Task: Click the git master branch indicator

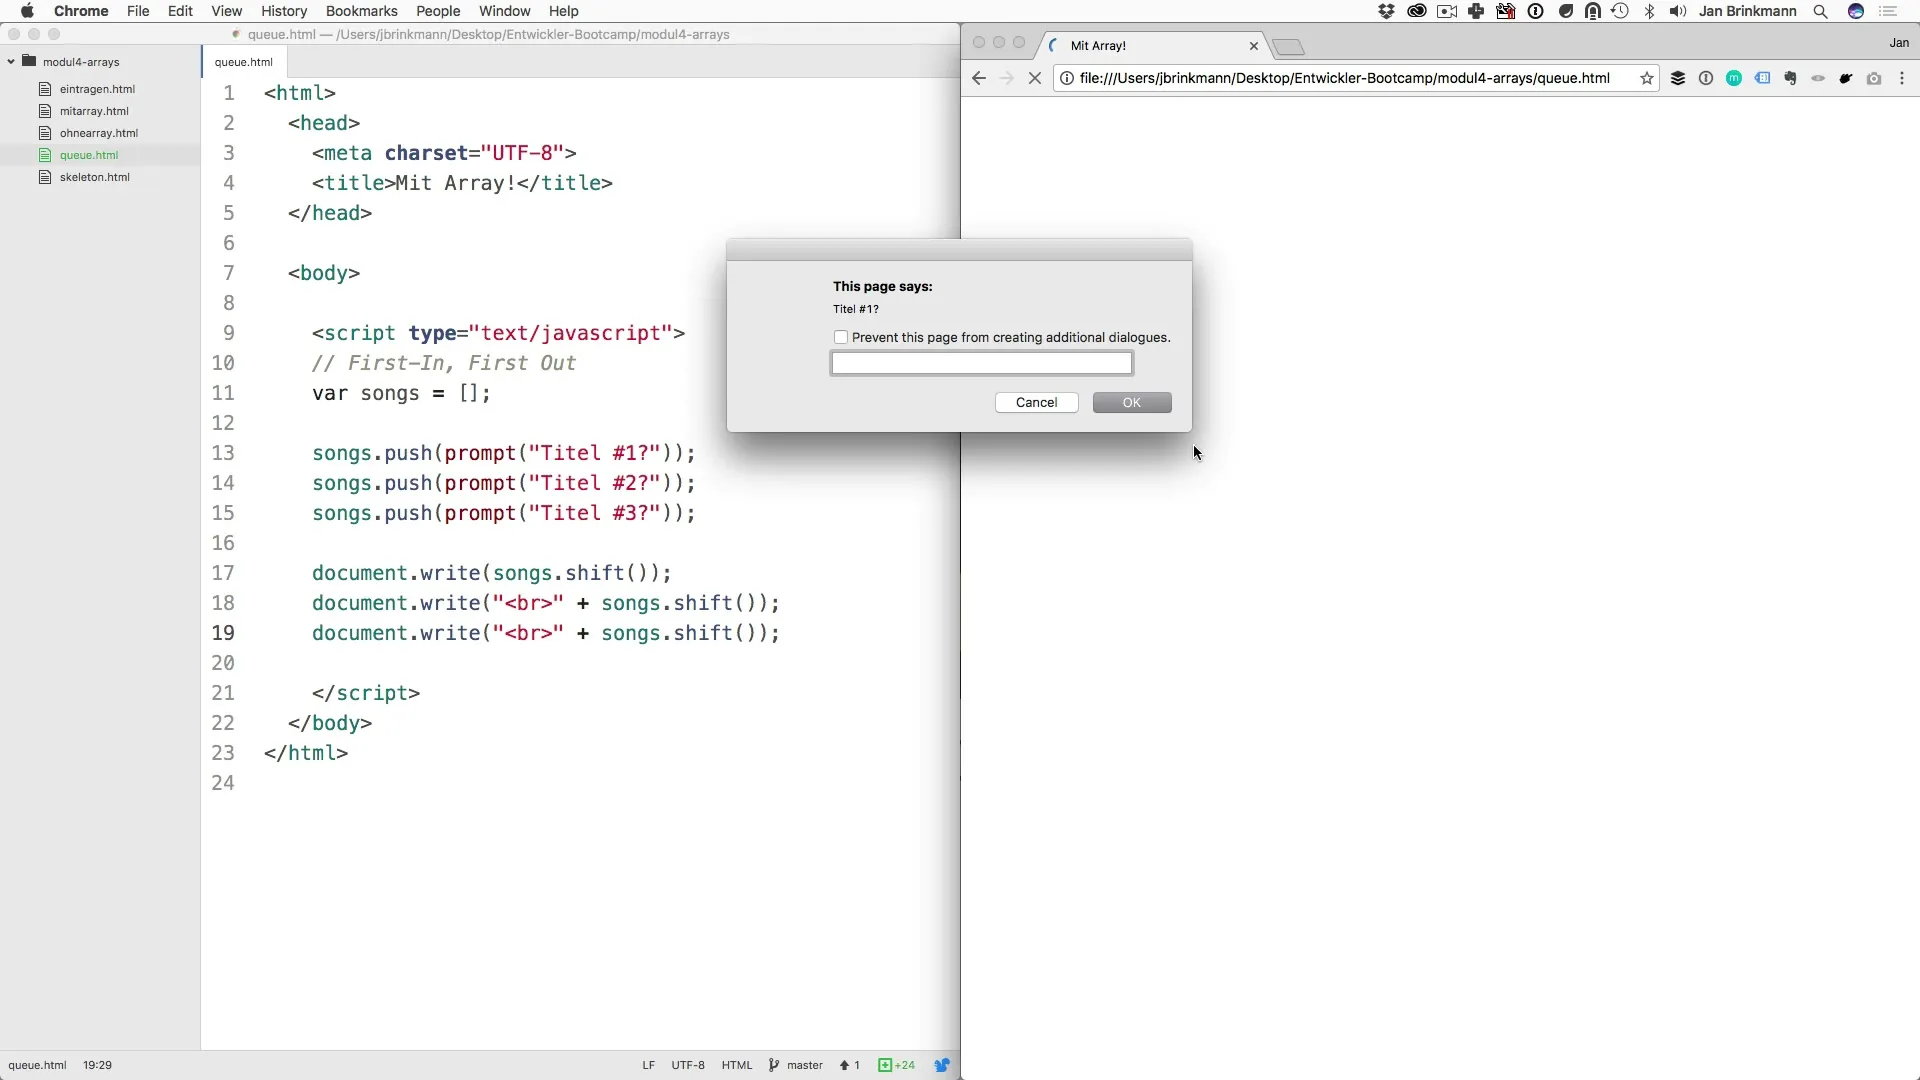Action: tap(796, 1065)
